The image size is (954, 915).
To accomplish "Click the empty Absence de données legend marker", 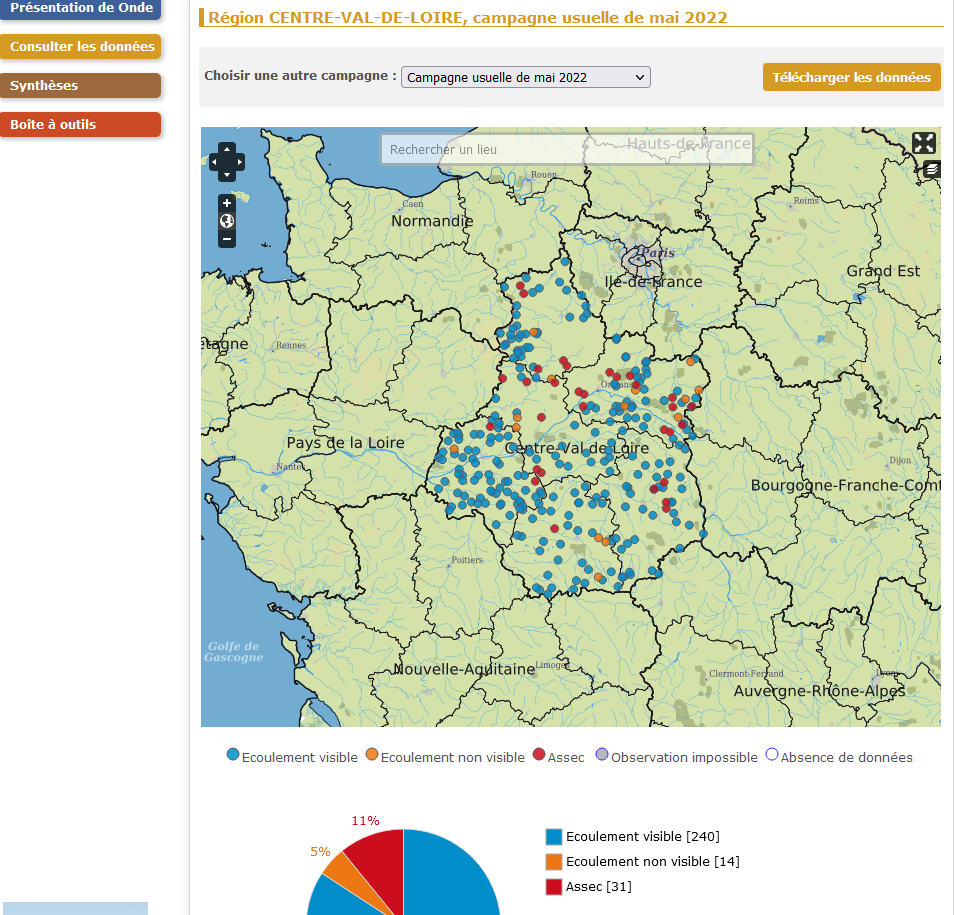I will pos(771,755).
